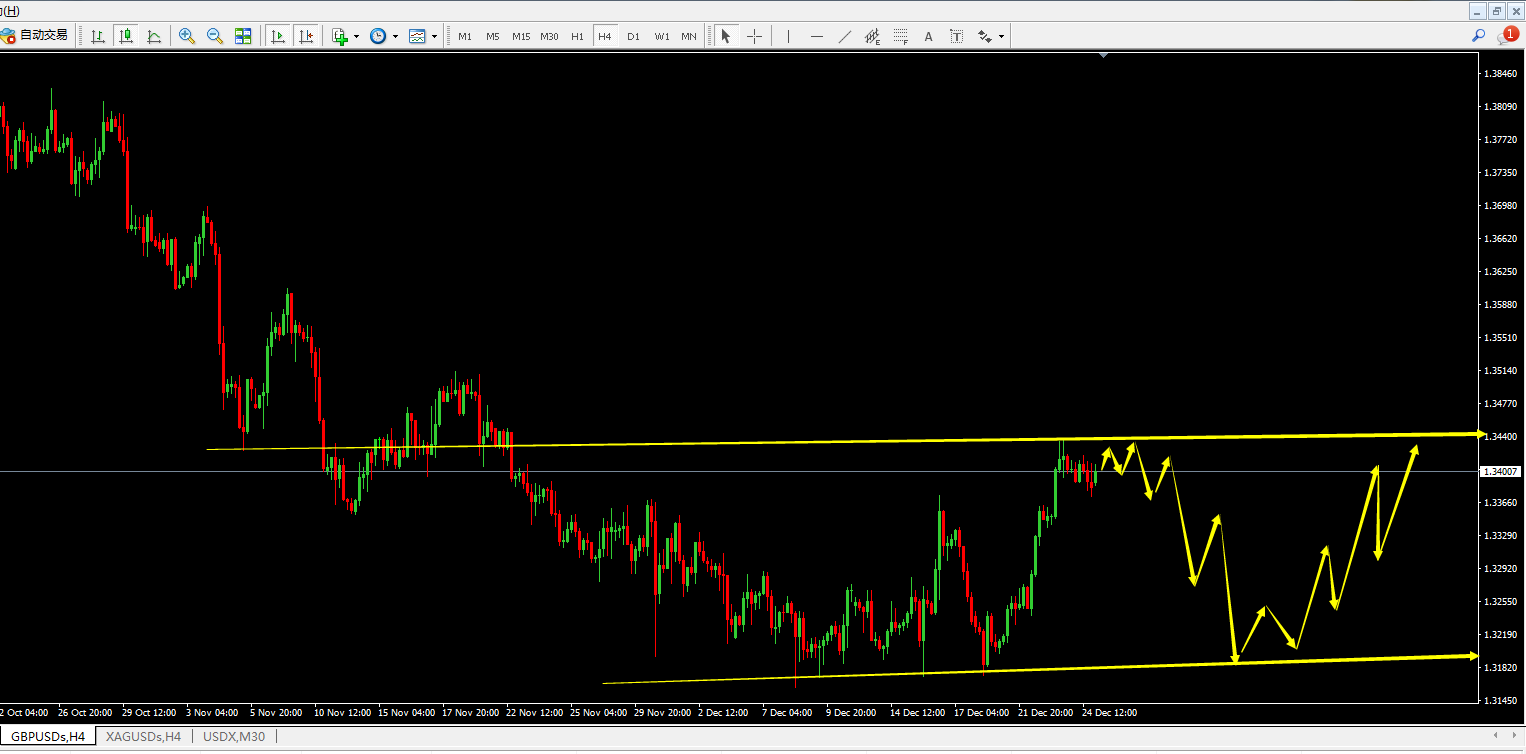Viewport: 1526px width, 754px height.
Task: Activate the cursor arrow tool
Action: click(726, 36)
